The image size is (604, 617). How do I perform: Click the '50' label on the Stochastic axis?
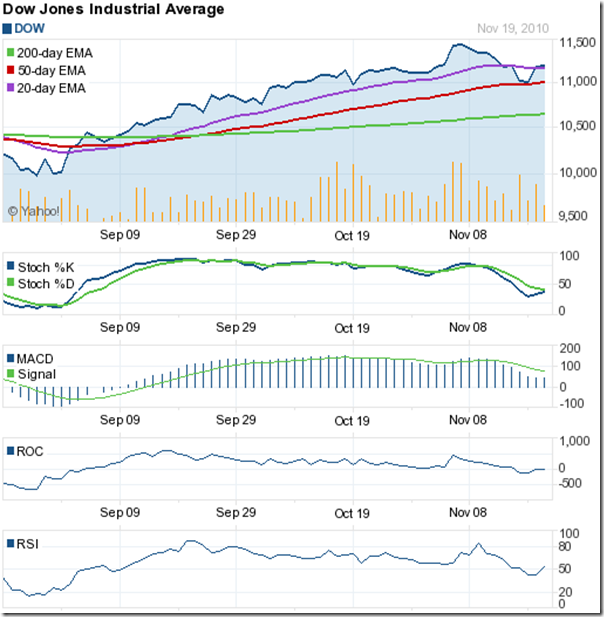click(x=565, y=284)
